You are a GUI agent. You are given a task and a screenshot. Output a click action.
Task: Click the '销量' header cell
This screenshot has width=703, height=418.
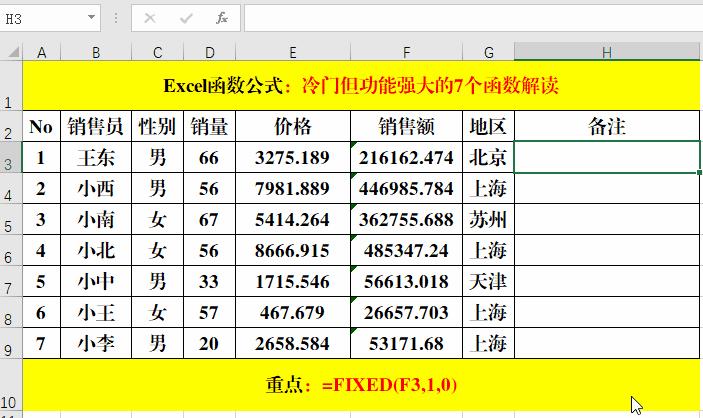click(x=209, y=126)
